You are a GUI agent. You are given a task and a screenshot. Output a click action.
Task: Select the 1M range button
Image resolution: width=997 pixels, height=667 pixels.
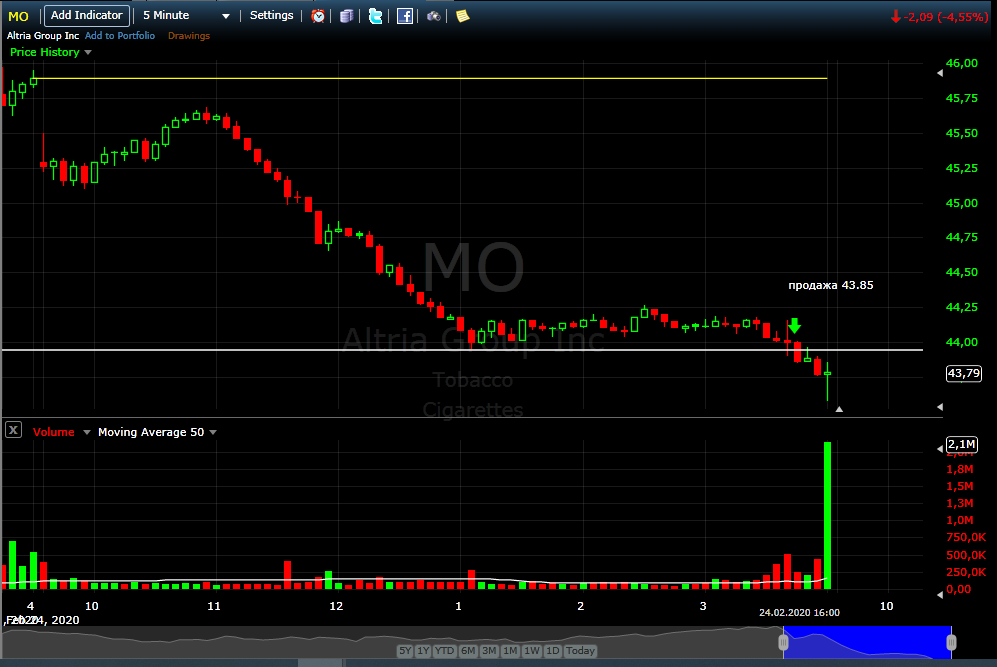(510, 650)
